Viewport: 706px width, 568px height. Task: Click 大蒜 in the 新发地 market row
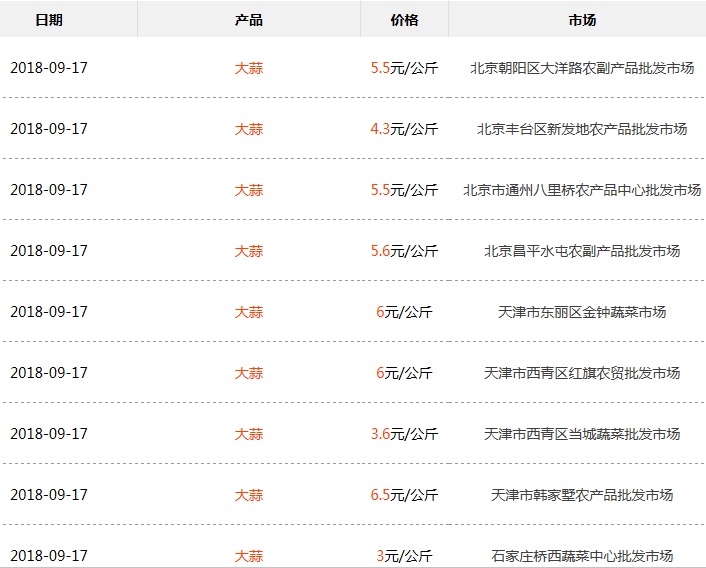pyautogui.click(x=249, y=129)
